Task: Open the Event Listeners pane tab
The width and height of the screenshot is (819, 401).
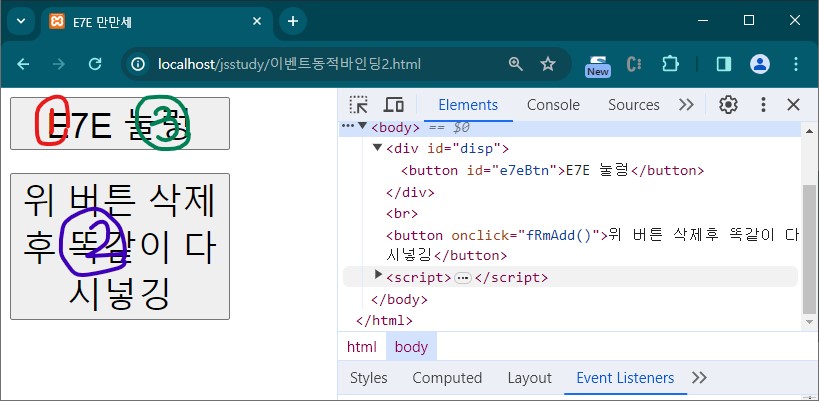Action: pos(625,378)
